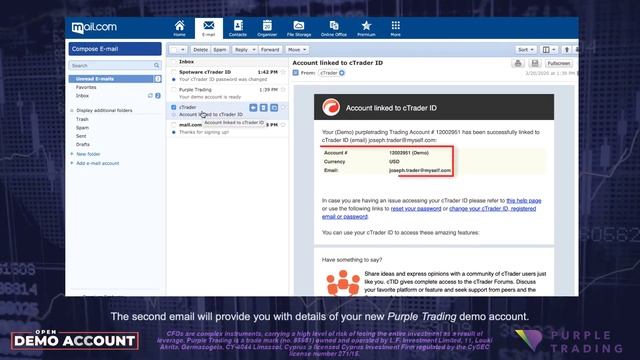Open the Contacts section
640x360 pixels.
pos(238,28)
